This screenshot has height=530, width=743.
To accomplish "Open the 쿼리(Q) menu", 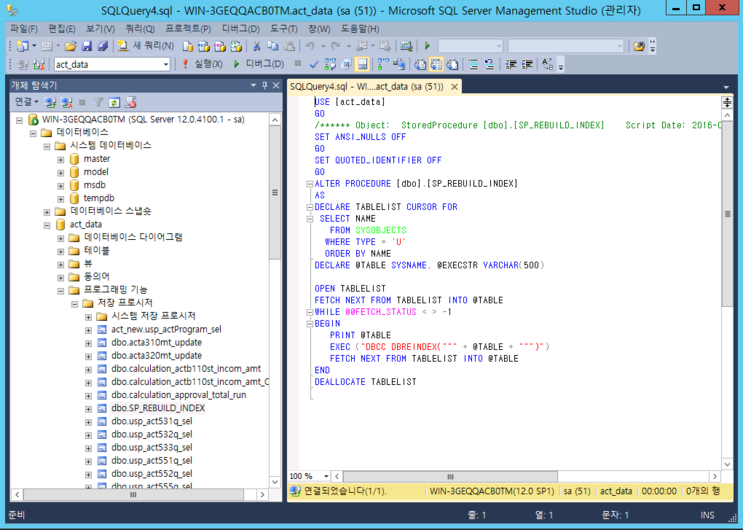I will [140, 29].
